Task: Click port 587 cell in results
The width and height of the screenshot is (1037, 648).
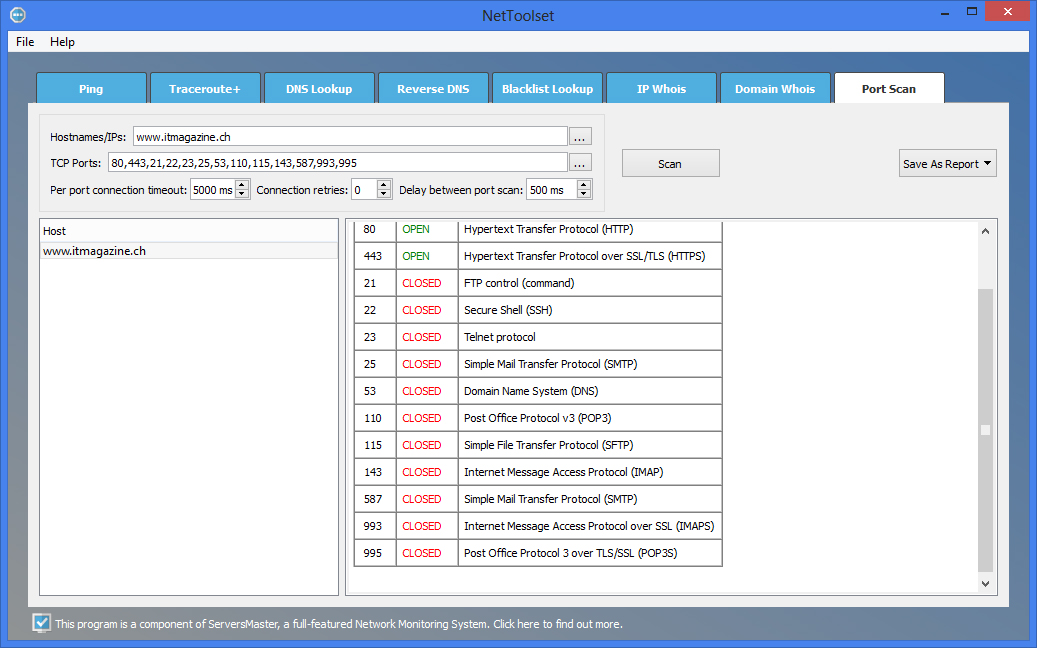Action: tap(375, 499)
